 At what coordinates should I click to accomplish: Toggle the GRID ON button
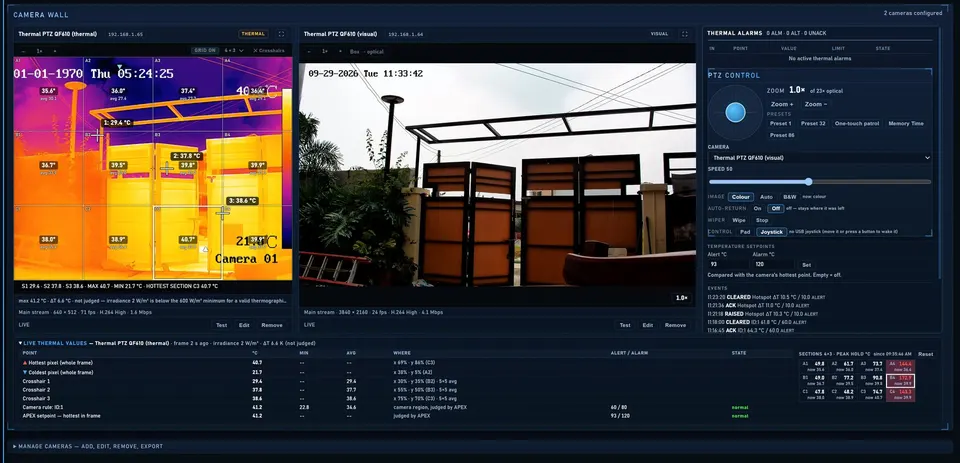tap(204, 51)
